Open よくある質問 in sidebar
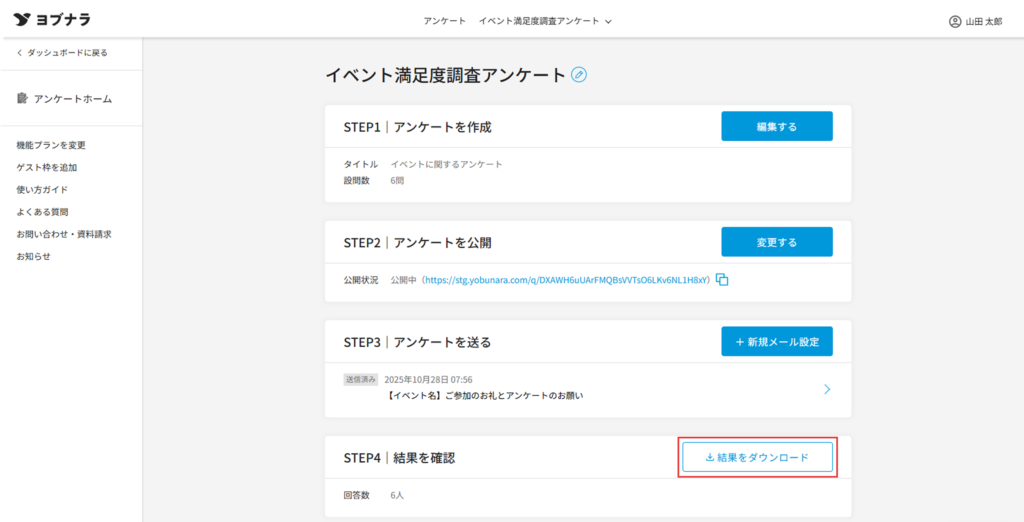 [x=42, y=212]
